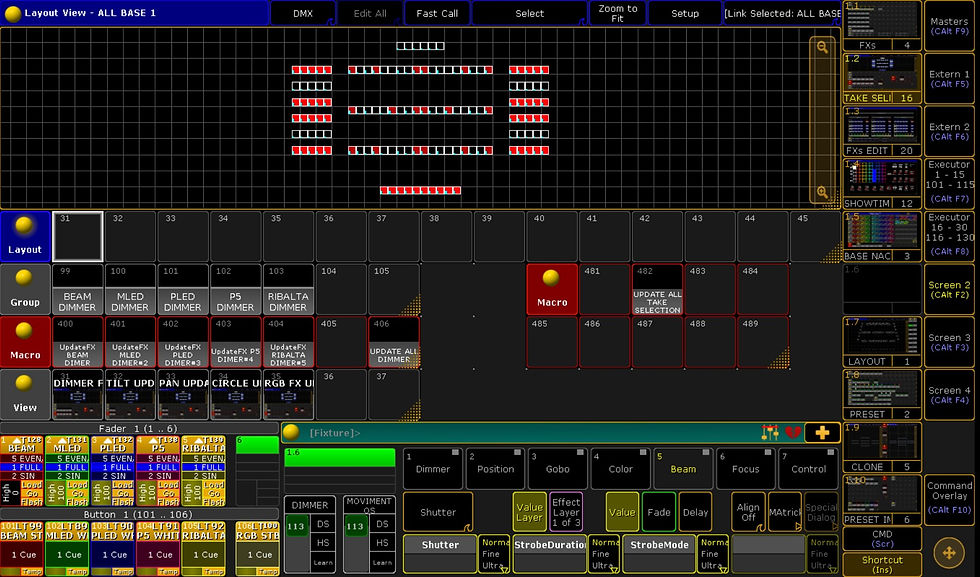Click the yellow plus icon on command line
Screen dimensions: 980x577
coord(822,433)
